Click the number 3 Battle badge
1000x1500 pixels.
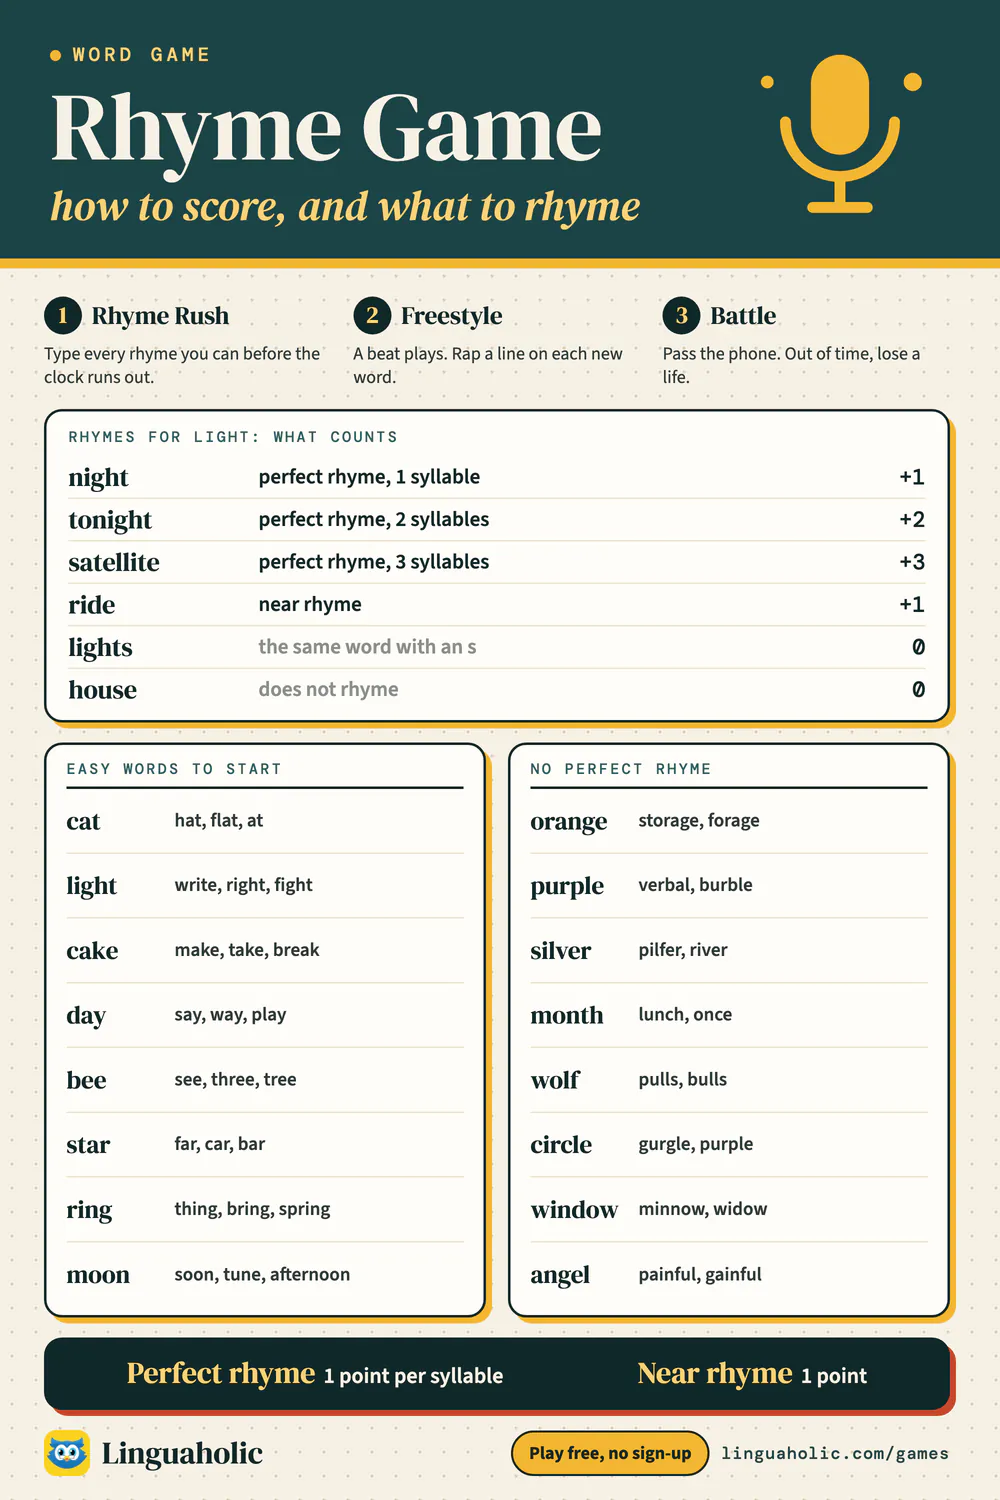coord(681,316)
